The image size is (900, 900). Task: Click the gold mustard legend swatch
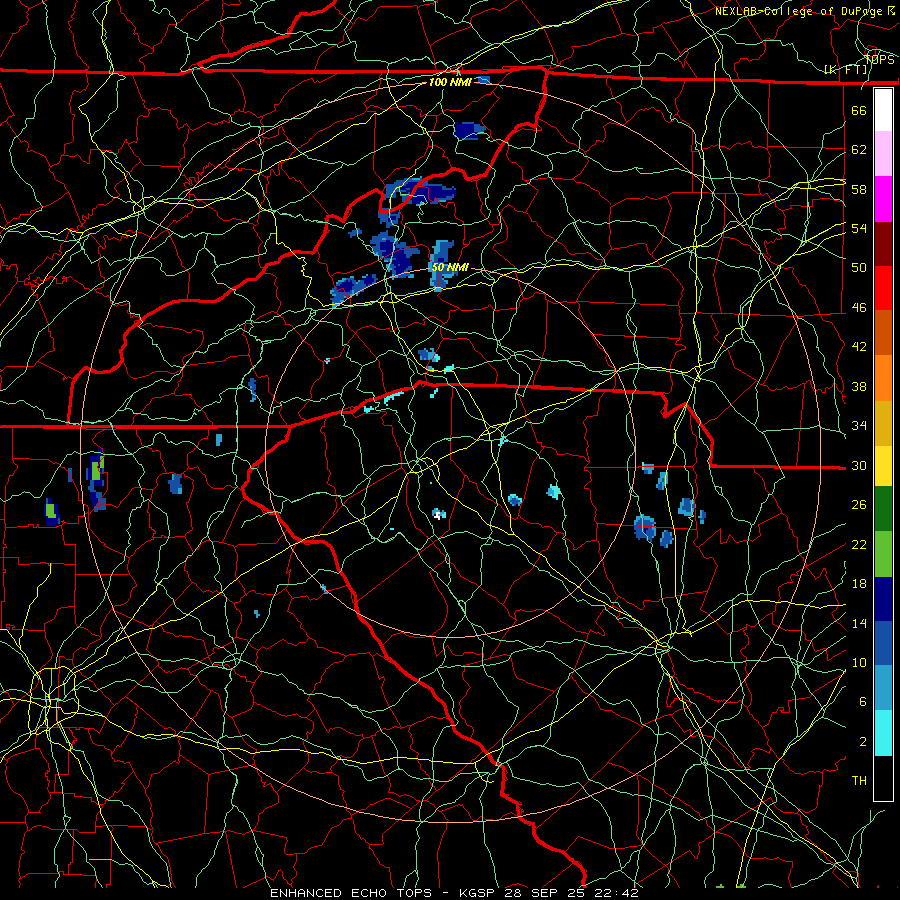click(883, 423)
